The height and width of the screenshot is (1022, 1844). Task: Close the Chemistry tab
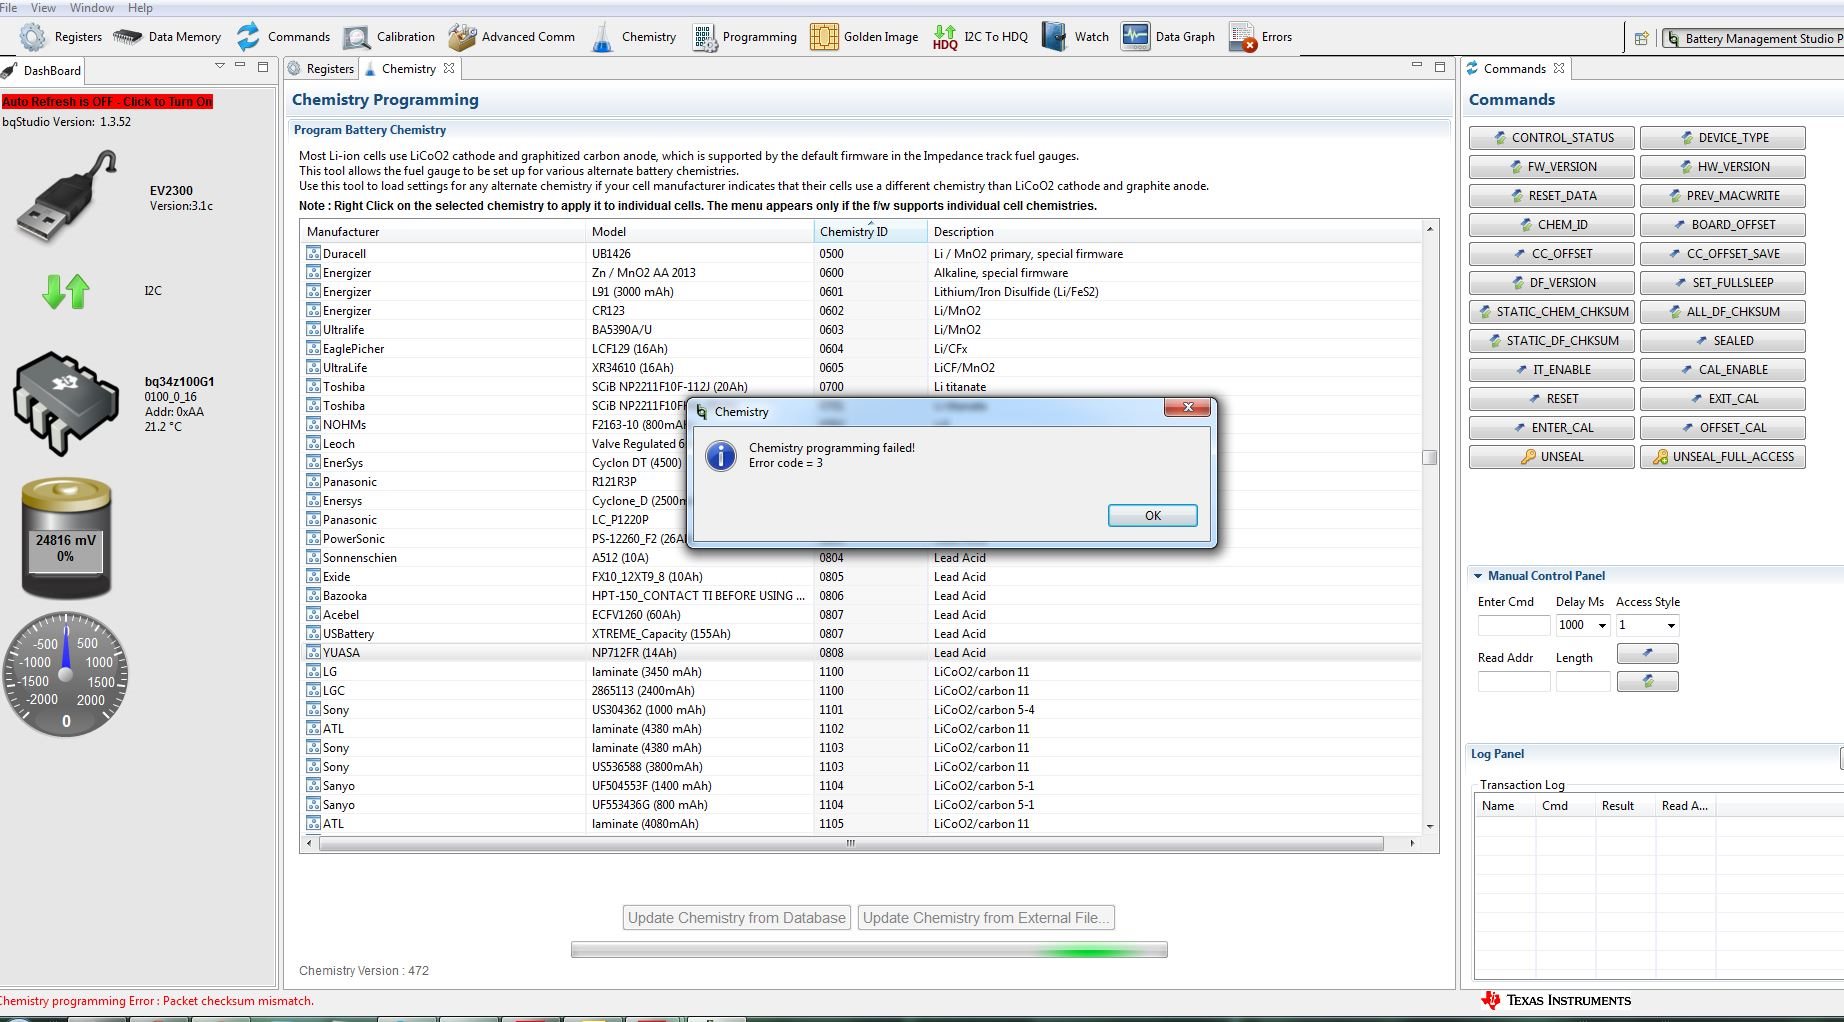pyautogui.click(x=449, y=69)
